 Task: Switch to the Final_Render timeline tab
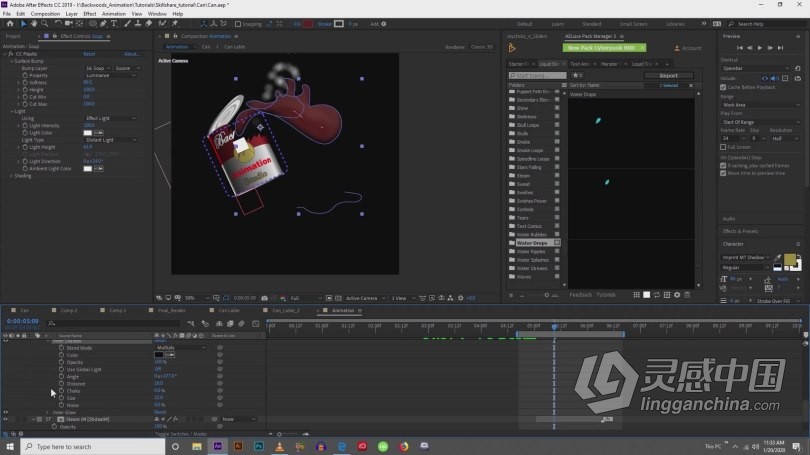(x=171, y=310)
